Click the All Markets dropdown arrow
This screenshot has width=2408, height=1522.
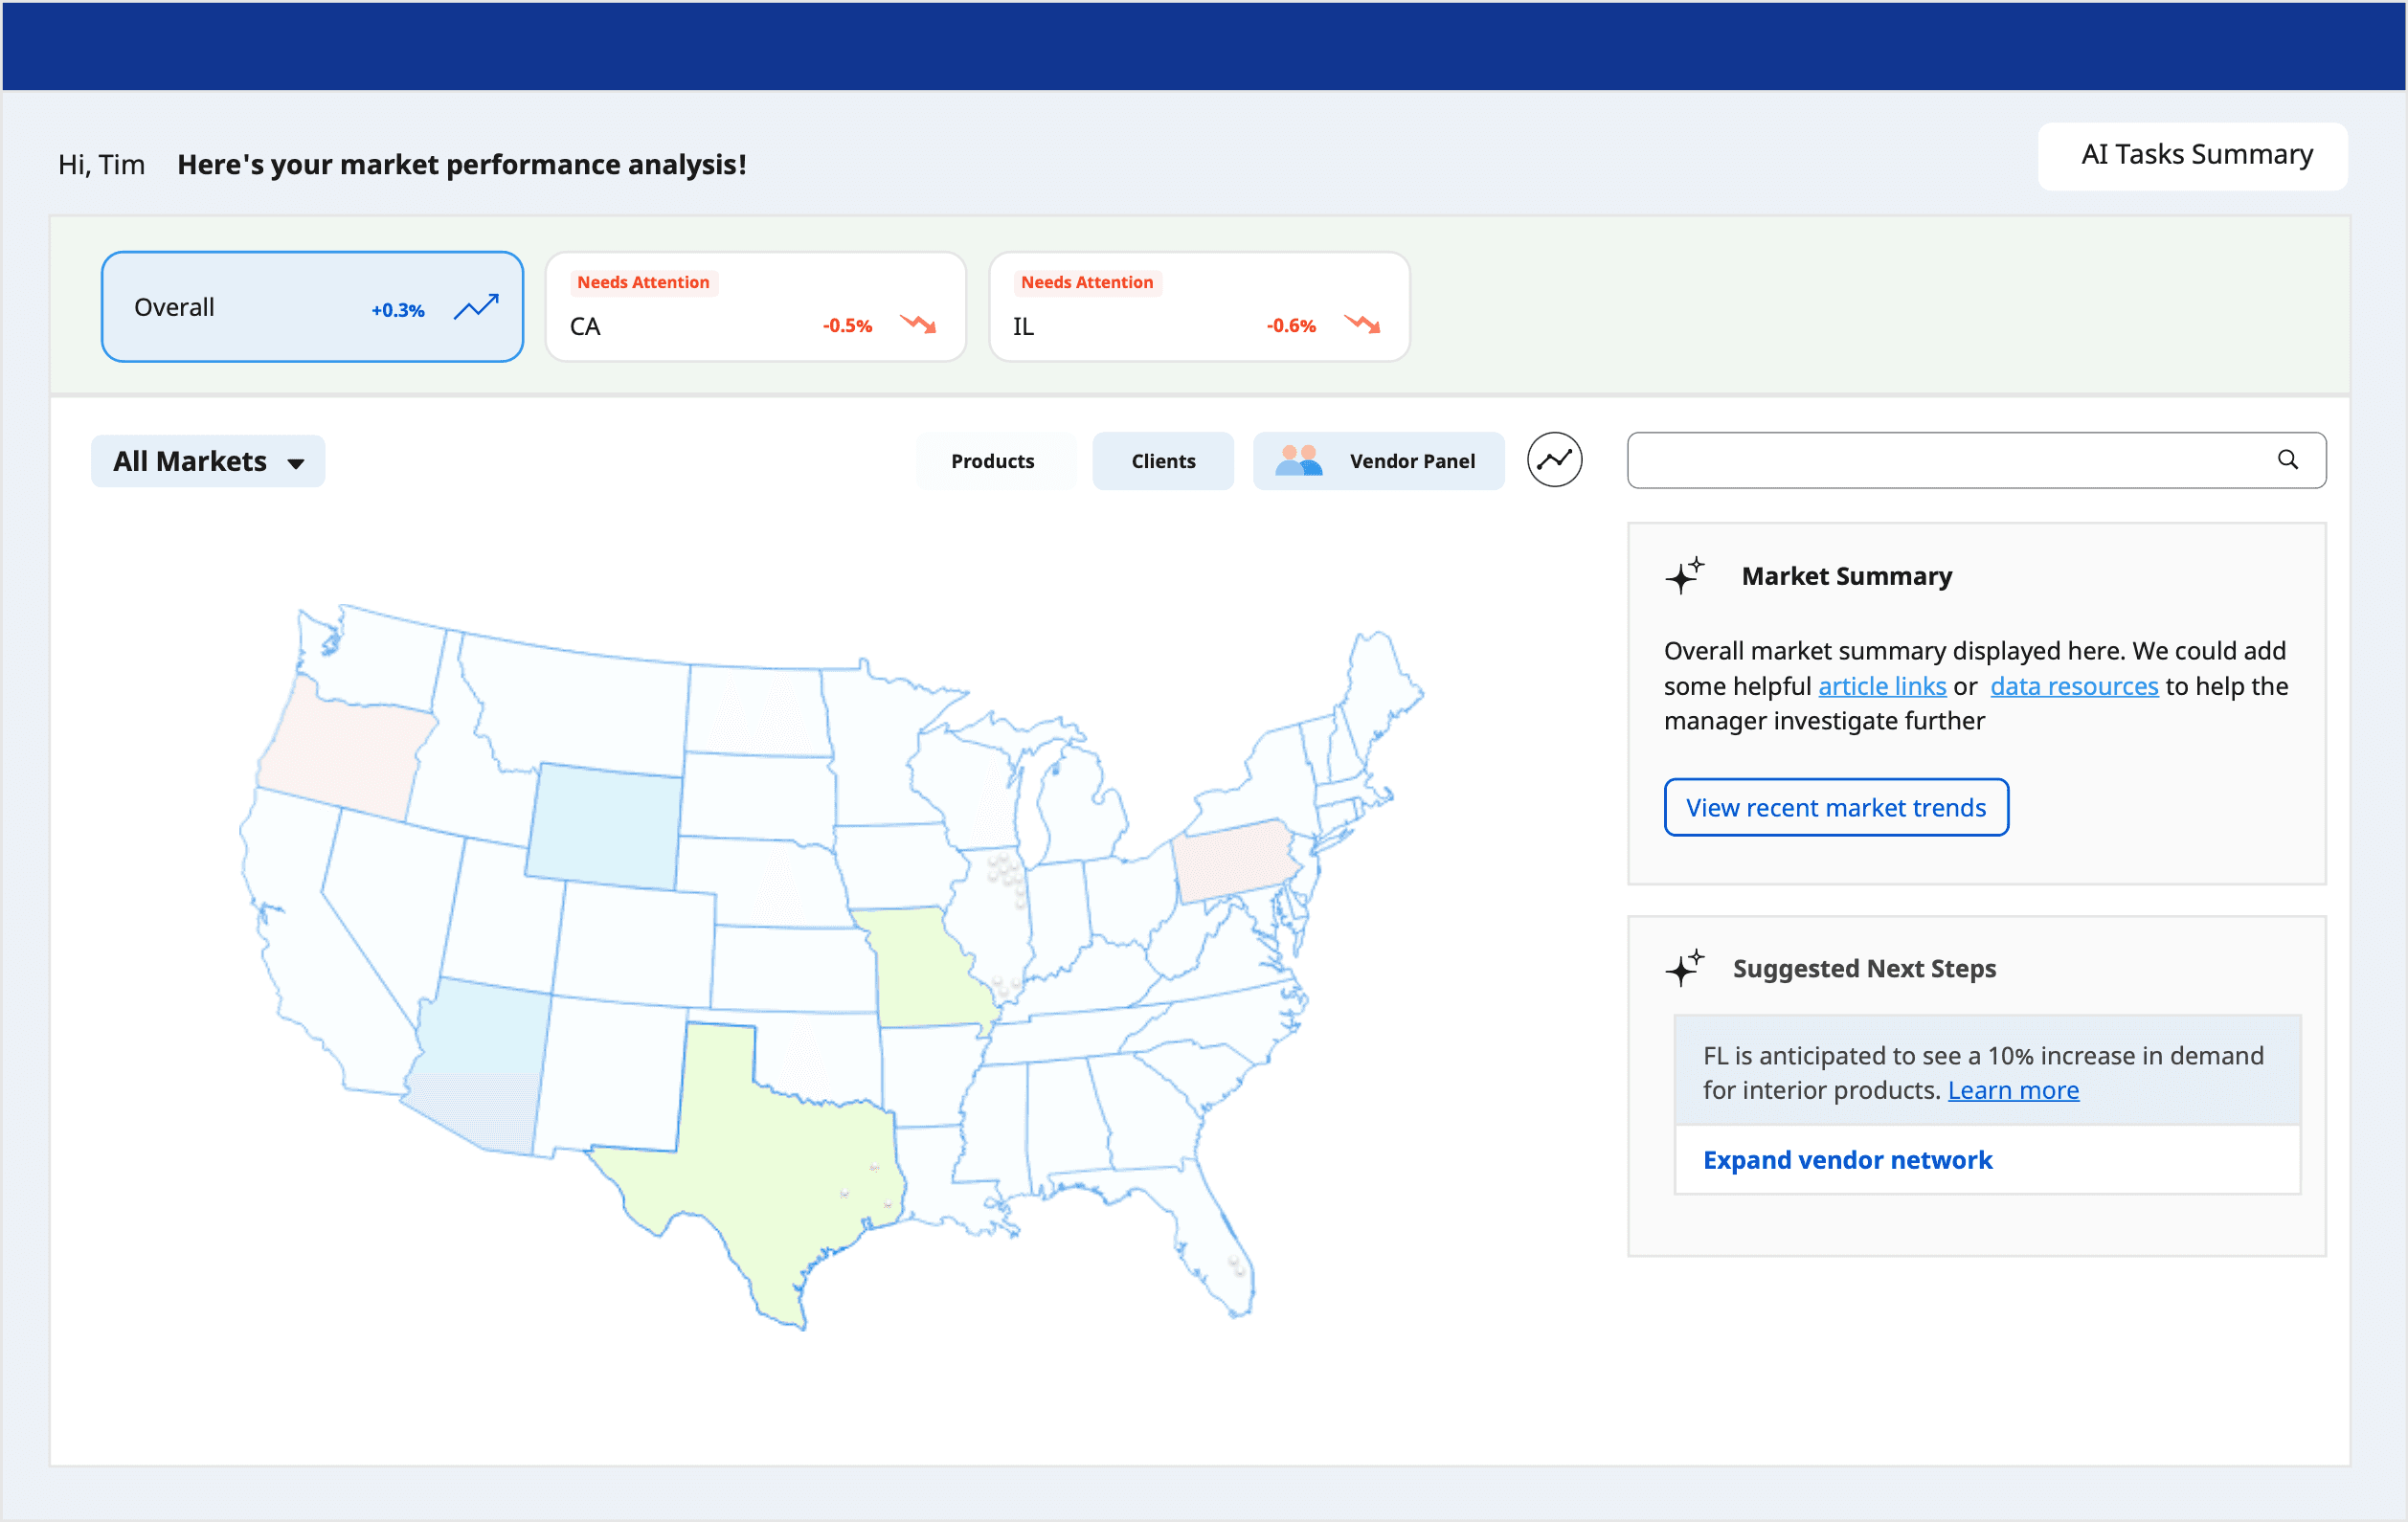point(296,463)
